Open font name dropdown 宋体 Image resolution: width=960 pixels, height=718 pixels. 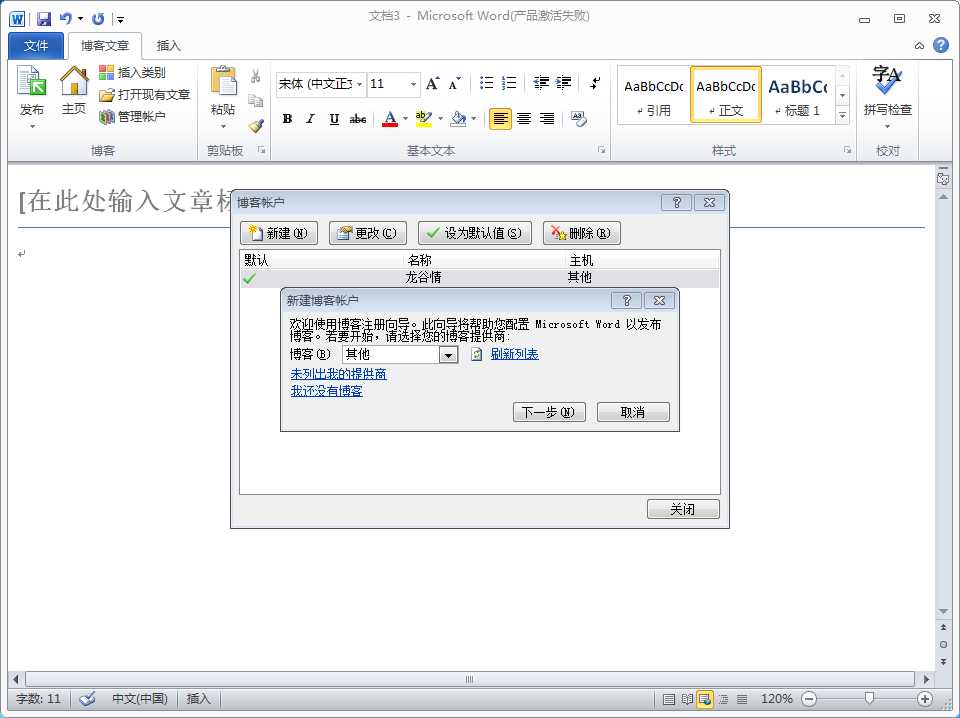click(359, 84)
